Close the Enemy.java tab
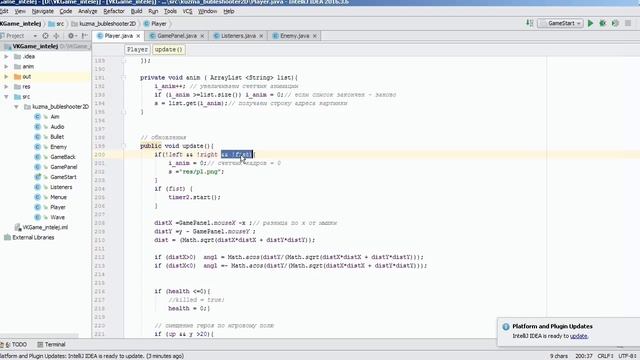The image size is (640, 360). coord(315,36)
